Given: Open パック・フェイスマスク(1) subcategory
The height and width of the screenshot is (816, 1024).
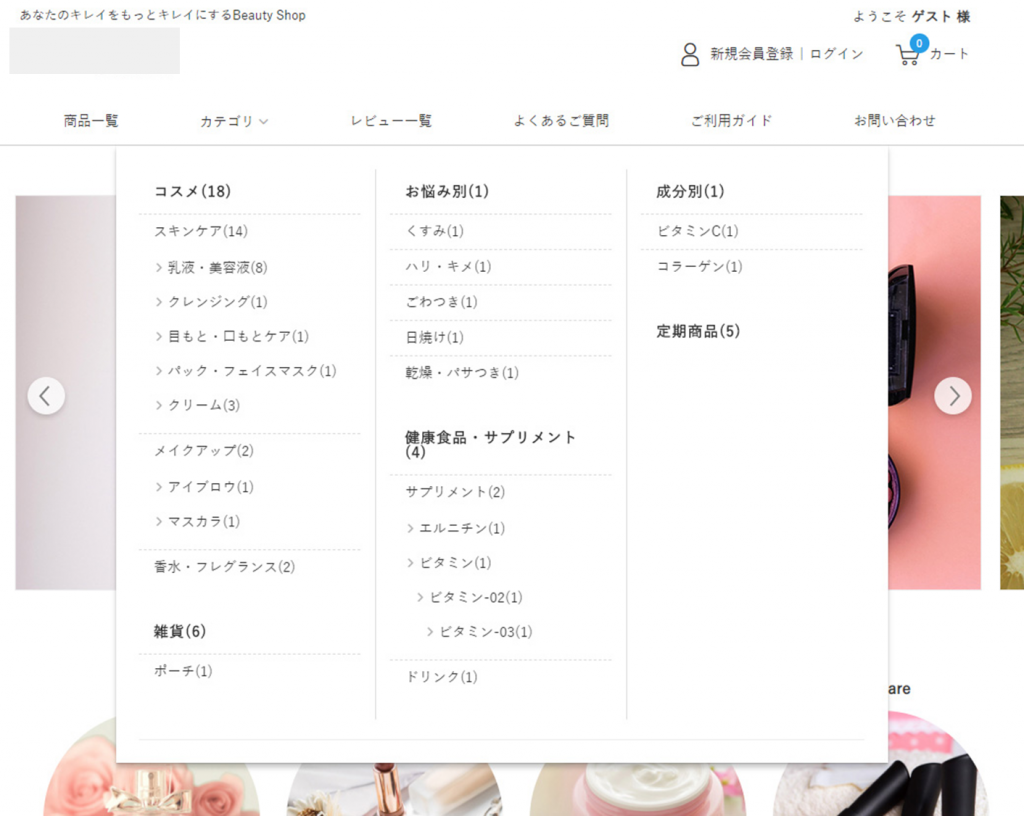Looking at the screenshot, I should tap(252, 371).
